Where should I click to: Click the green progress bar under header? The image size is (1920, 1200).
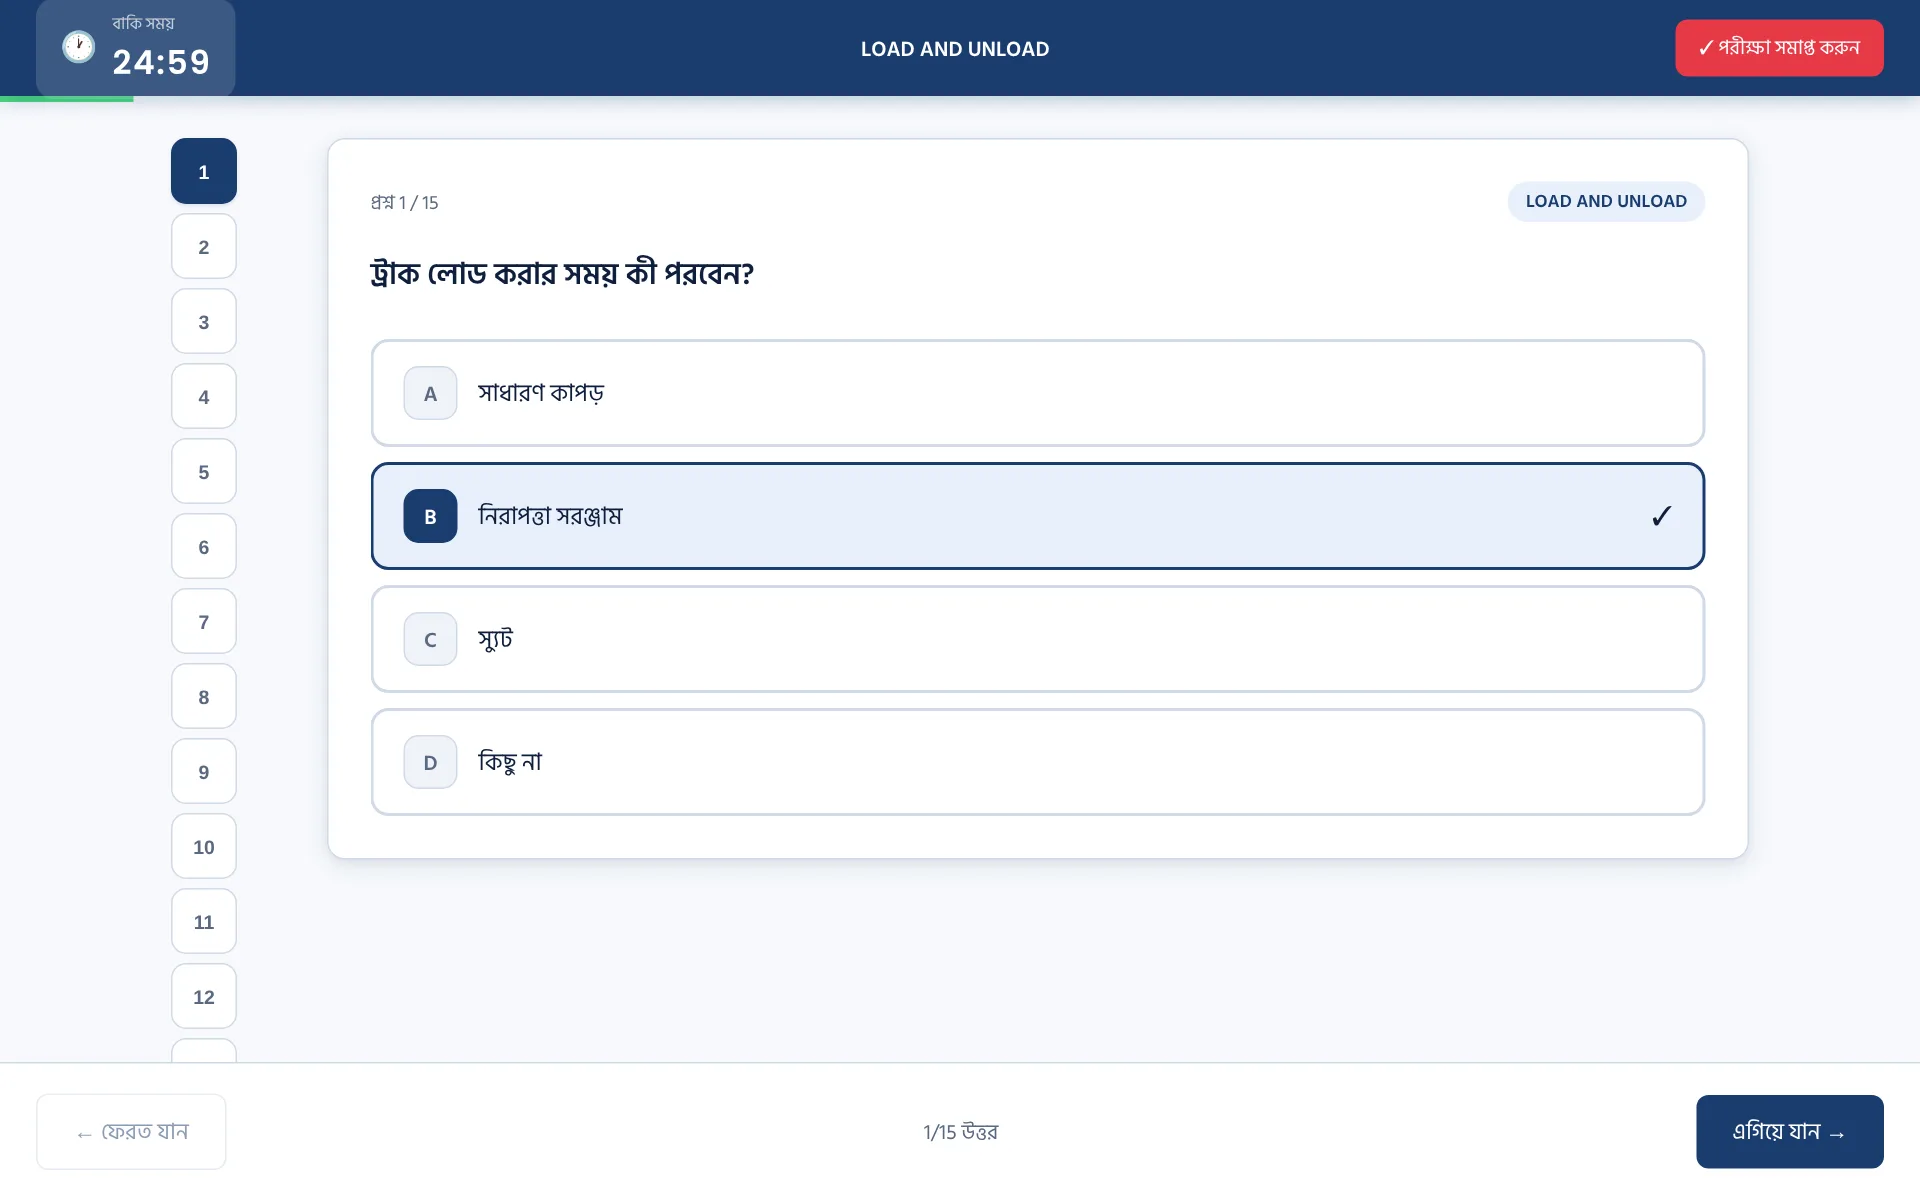point(67,99)
